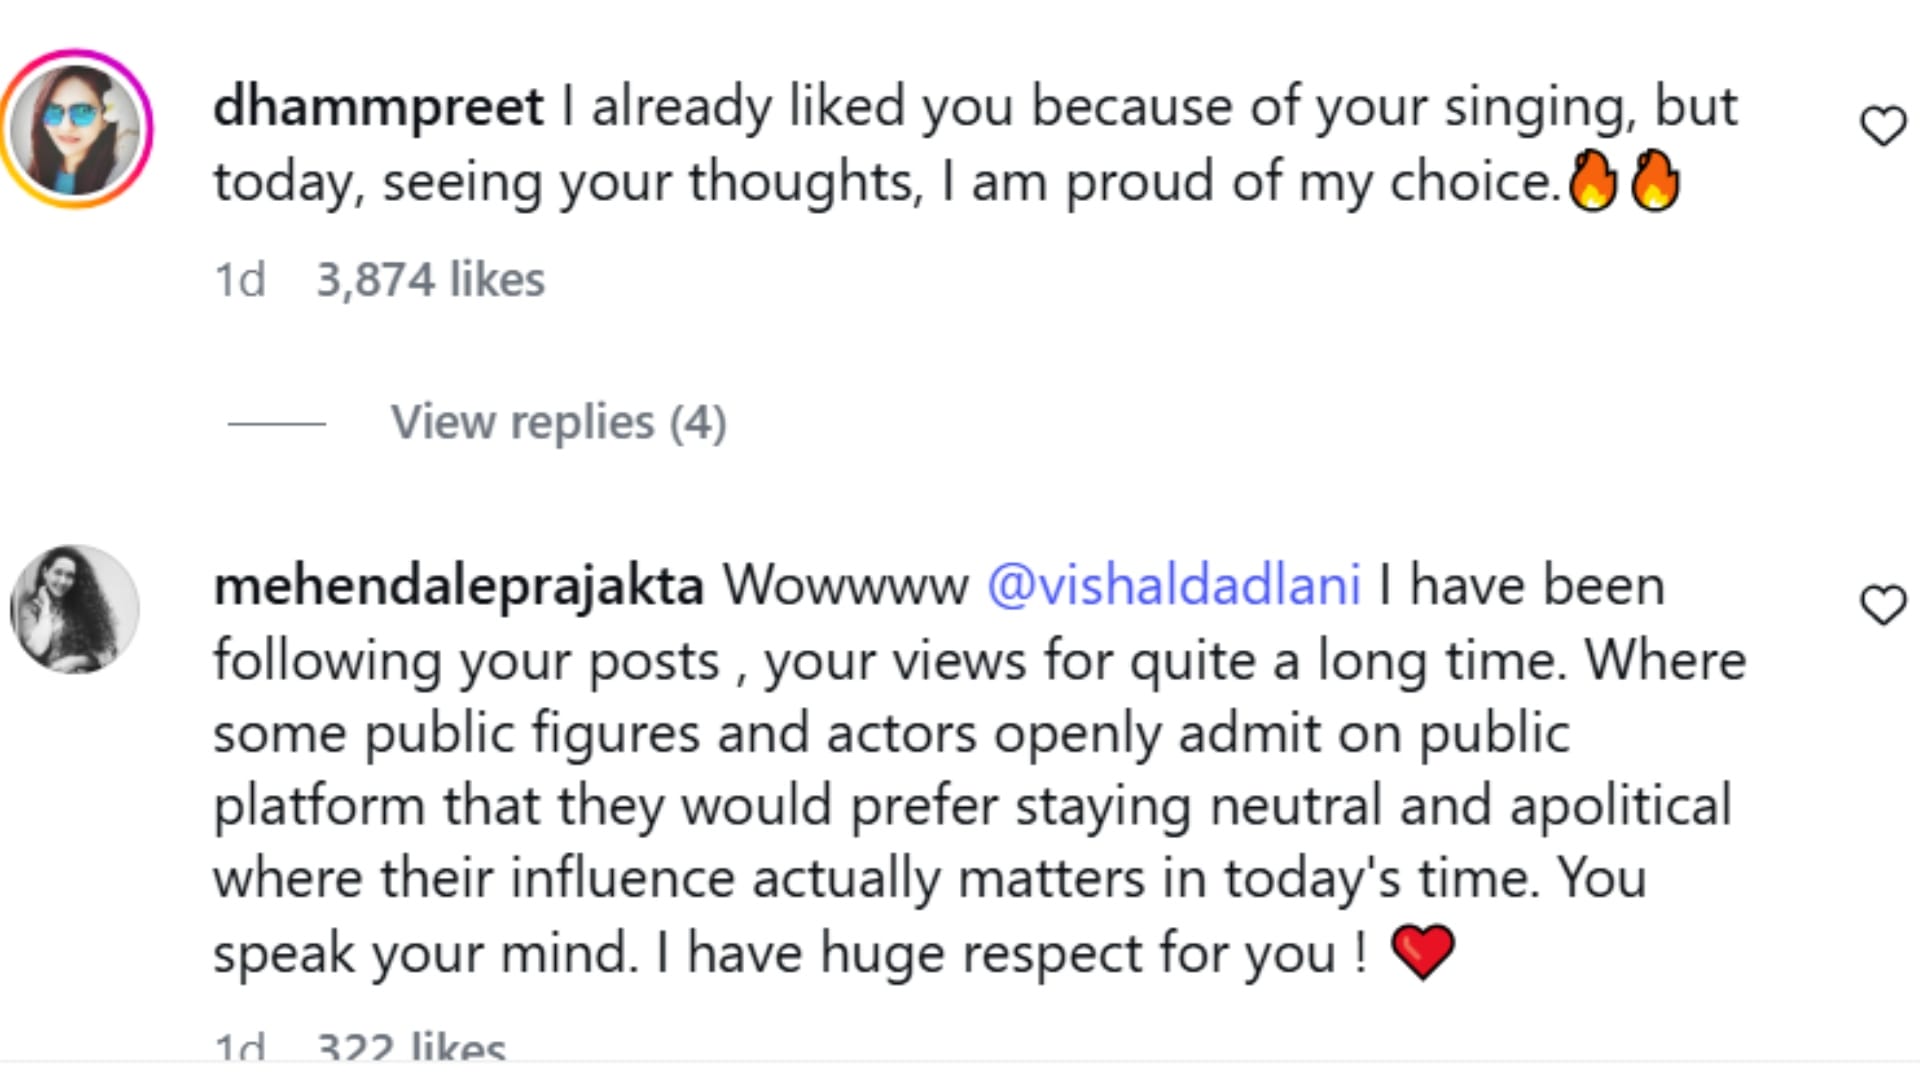Click the second fire emoji after 'choice.'

1655,180
